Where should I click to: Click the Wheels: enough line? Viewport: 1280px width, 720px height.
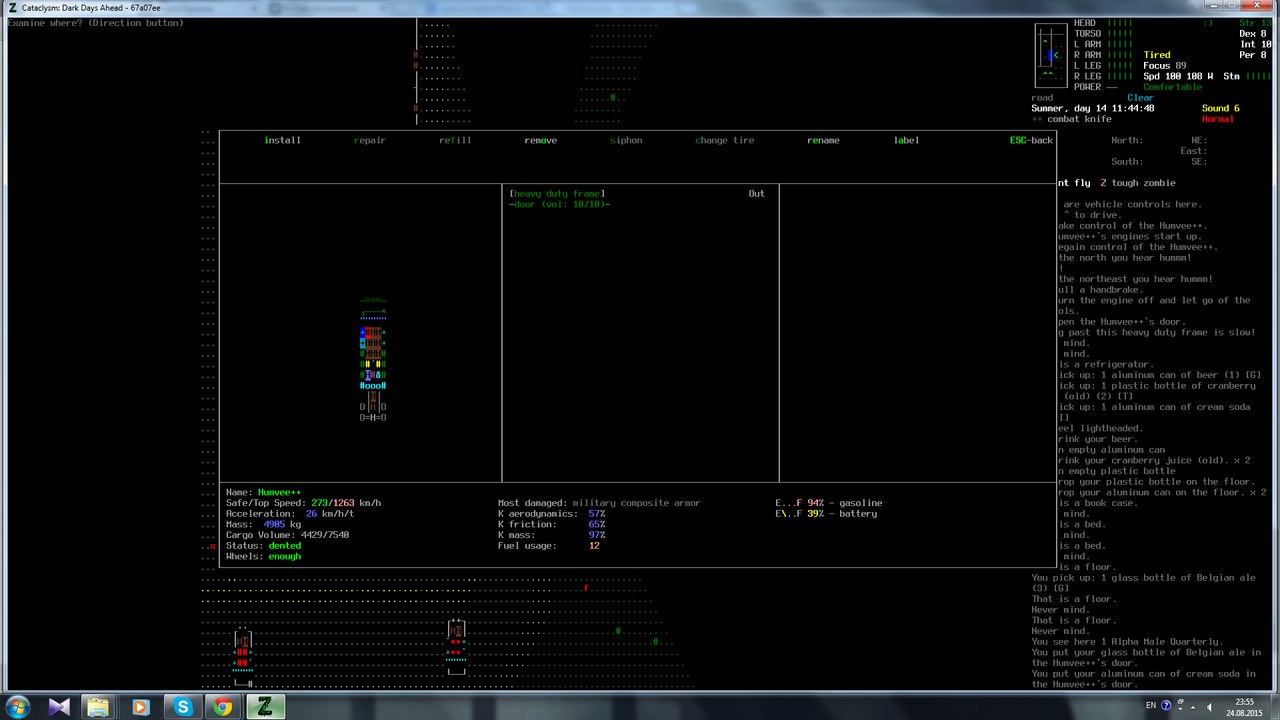[263, 556]
